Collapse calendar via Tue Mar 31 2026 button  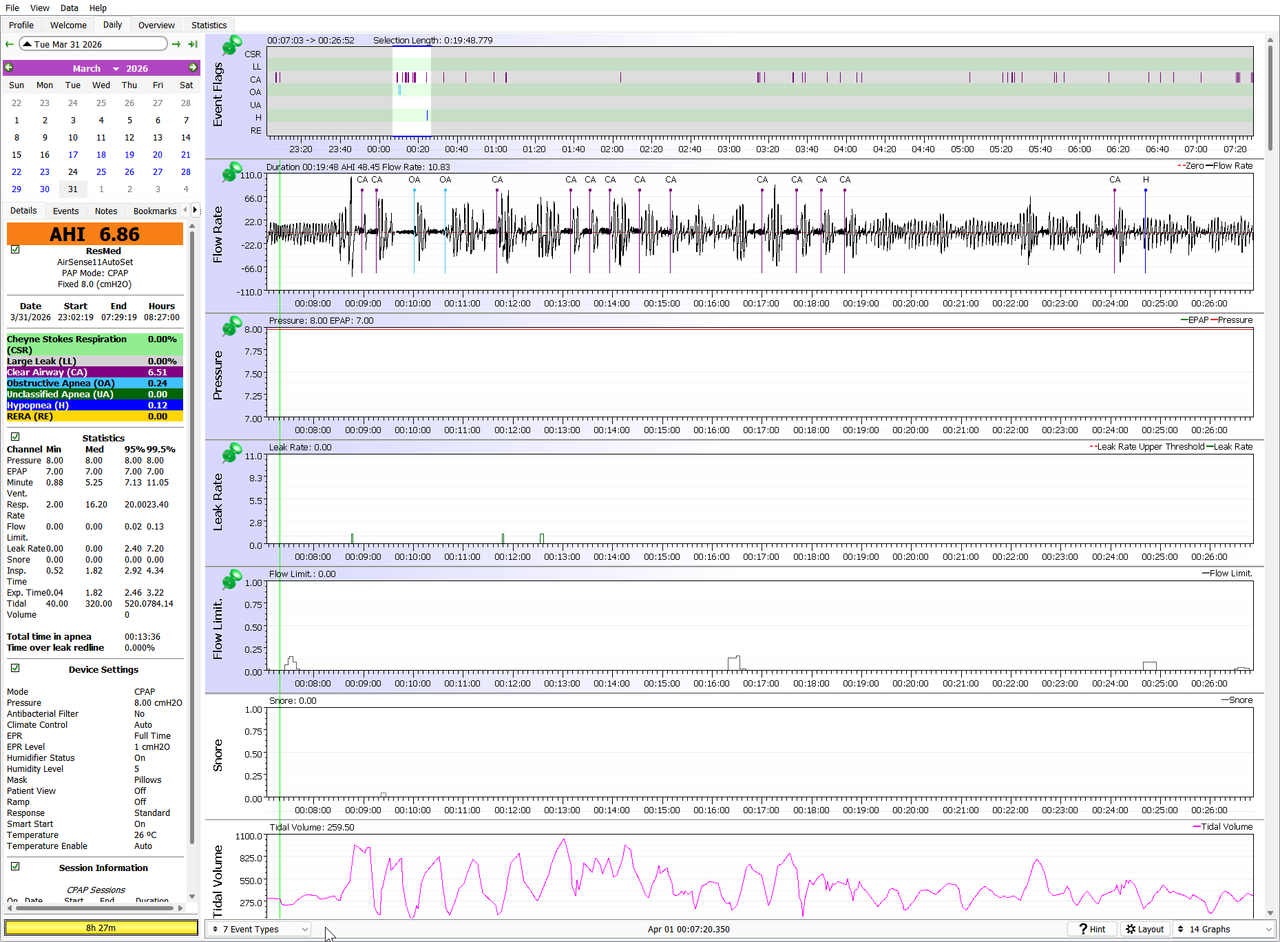[93, 44]
